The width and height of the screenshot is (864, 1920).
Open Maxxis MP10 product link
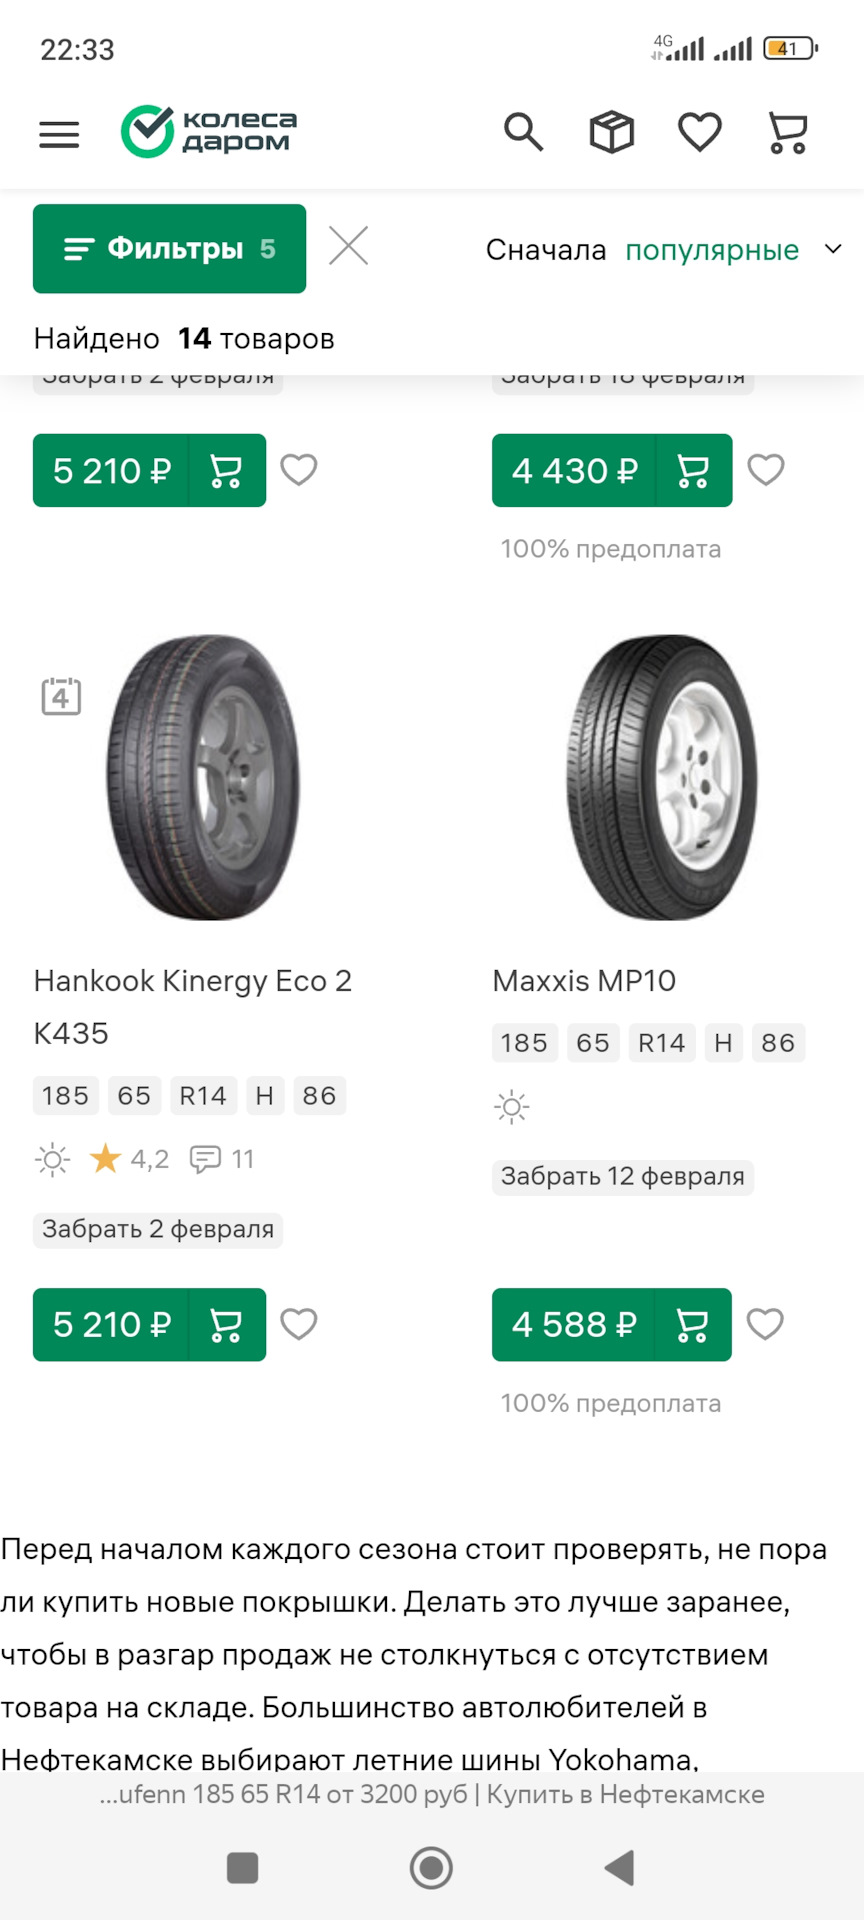584,981
